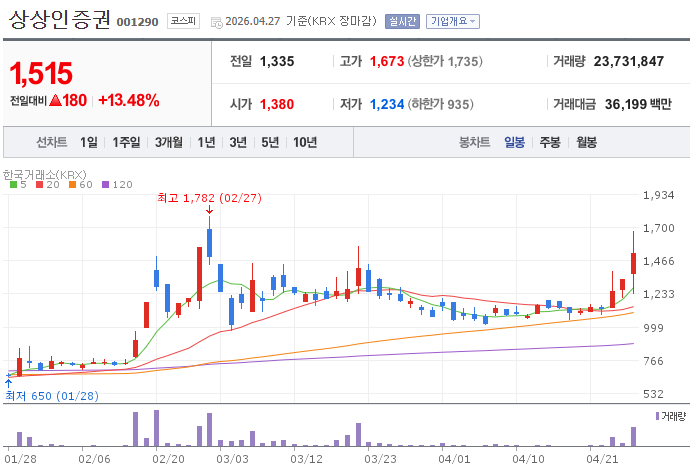Switch line chart to 1년
Screen dimensions: 690x470
point(206,142)
